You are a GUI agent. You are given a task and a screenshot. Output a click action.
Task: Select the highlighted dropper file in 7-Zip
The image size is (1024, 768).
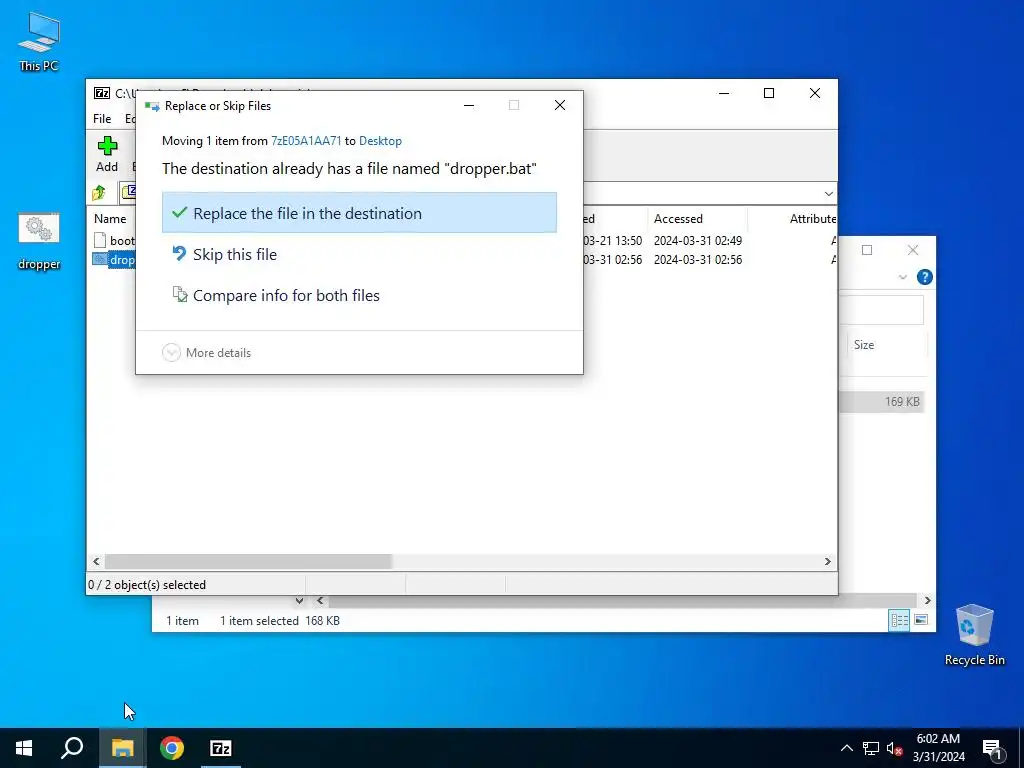(x=114, y=260)
